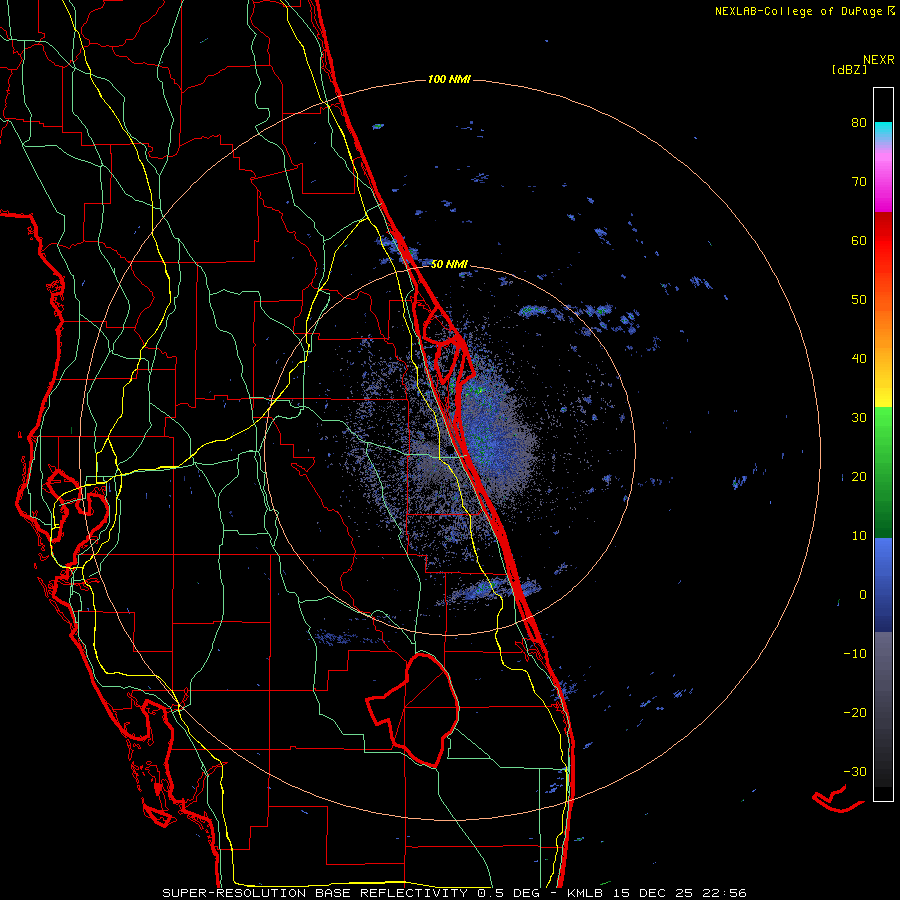This screenshot has height=900, width=900.
Task: Select the 70 value on the dBZ scale
Action: pos(859,182)
